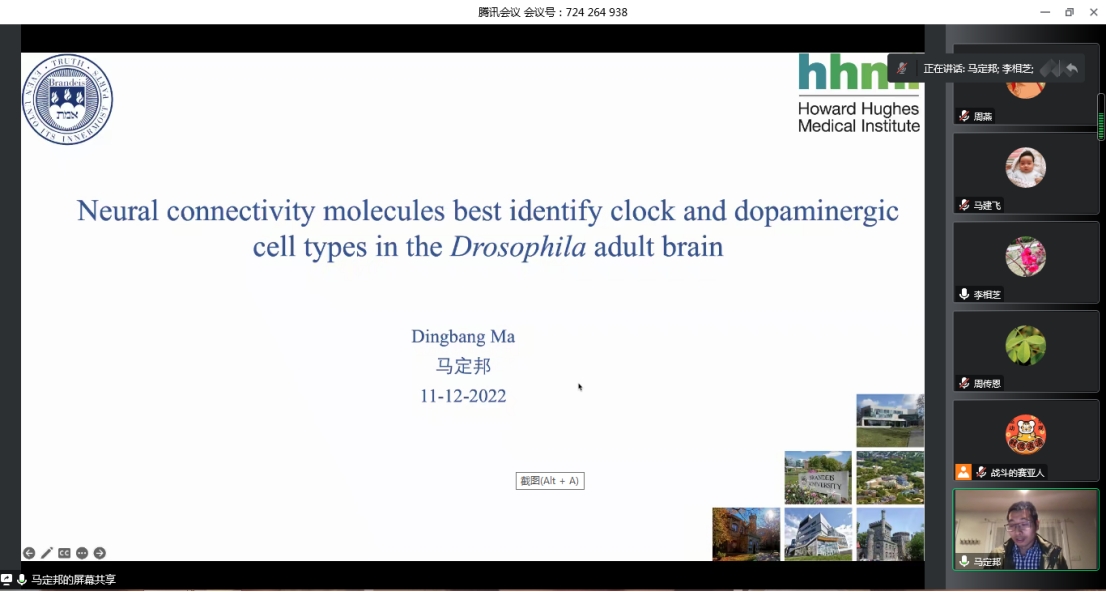Viewport: 1107px width, 592px height.
Task: Click the castle building photo on slide
Action: [890, 534]
